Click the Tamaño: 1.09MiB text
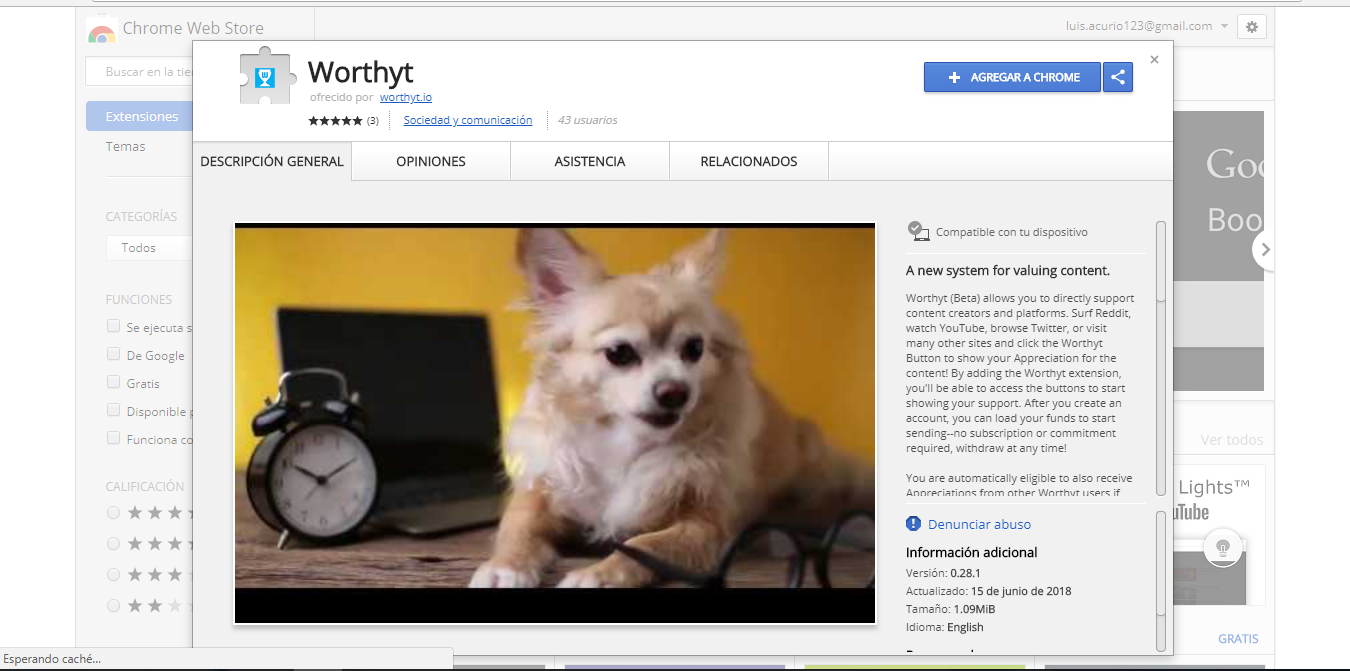 950,609
